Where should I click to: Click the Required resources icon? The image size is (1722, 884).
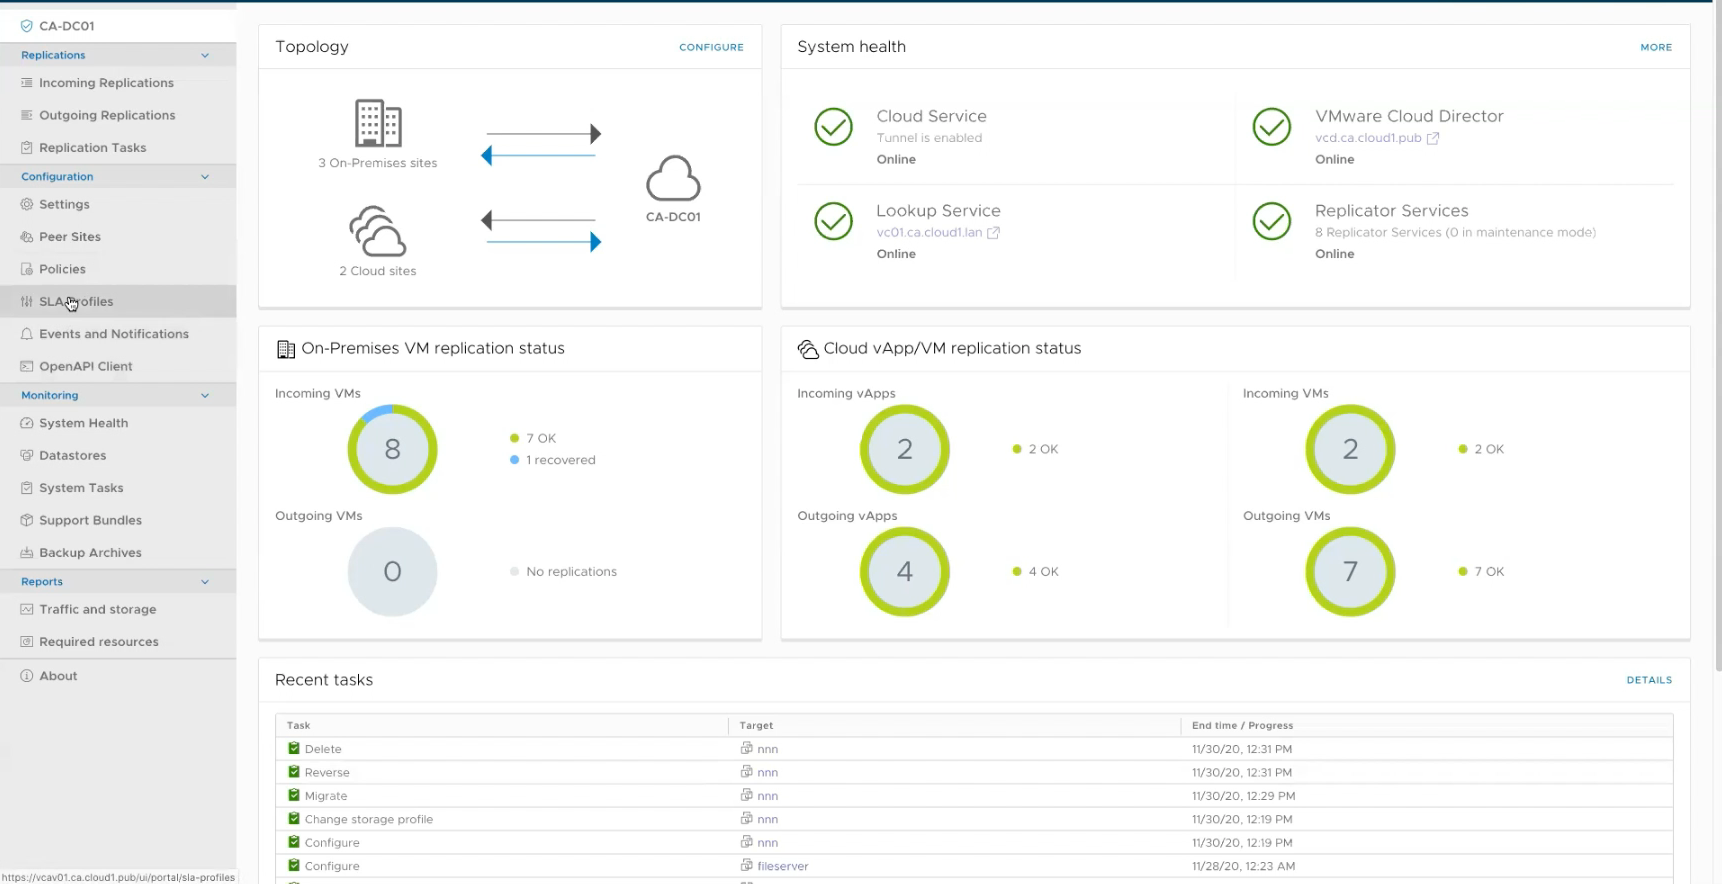pyautogui.click(x=27, y=642)
